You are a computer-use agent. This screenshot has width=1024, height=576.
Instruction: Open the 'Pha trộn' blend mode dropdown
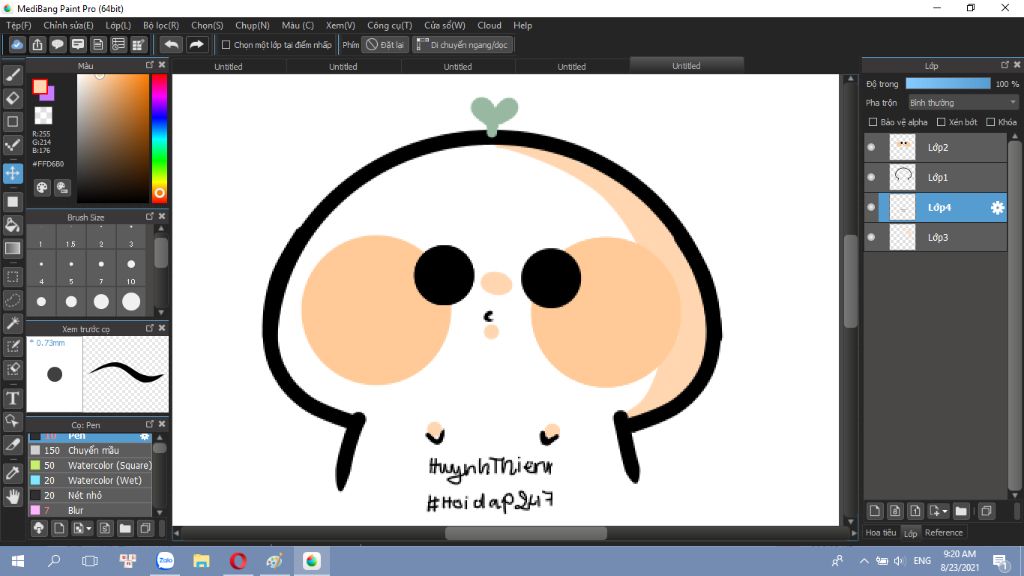coord(963,103)
